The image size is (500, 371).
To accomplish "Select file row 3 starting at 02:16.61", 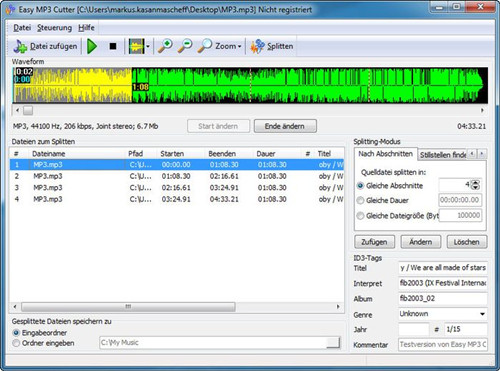I will click(x=177, y=188).
